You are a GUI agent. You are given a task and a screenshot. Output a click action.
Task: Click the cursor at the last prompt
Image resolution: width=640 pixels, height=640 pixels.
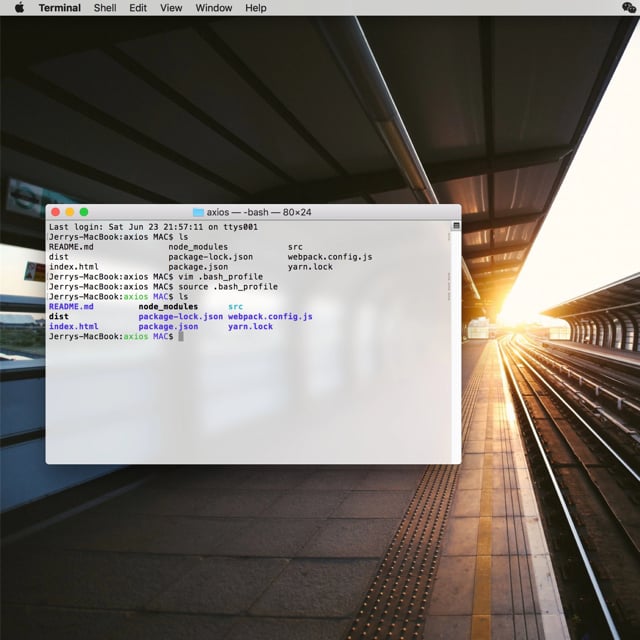(181, 336)
